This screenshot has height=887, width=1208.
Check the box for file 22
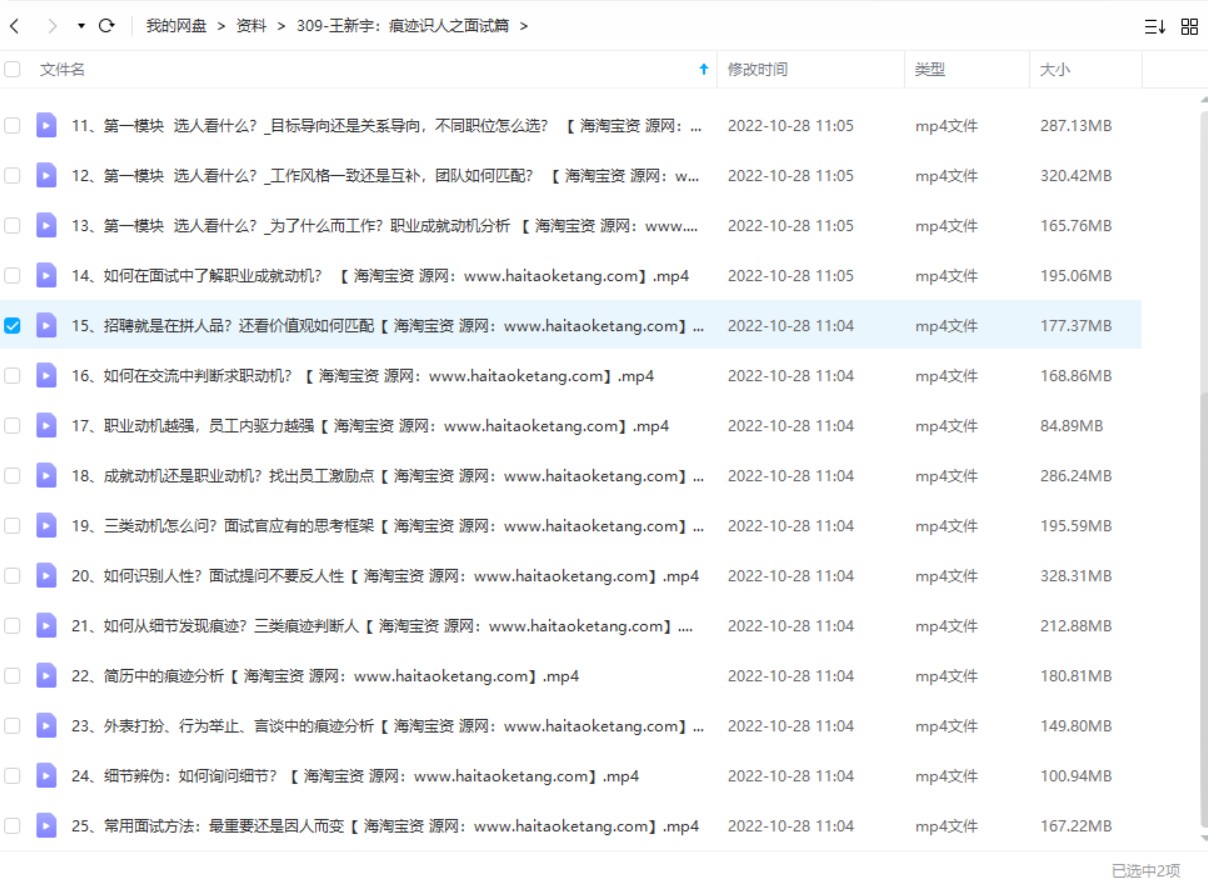click(x=12, y=675)
